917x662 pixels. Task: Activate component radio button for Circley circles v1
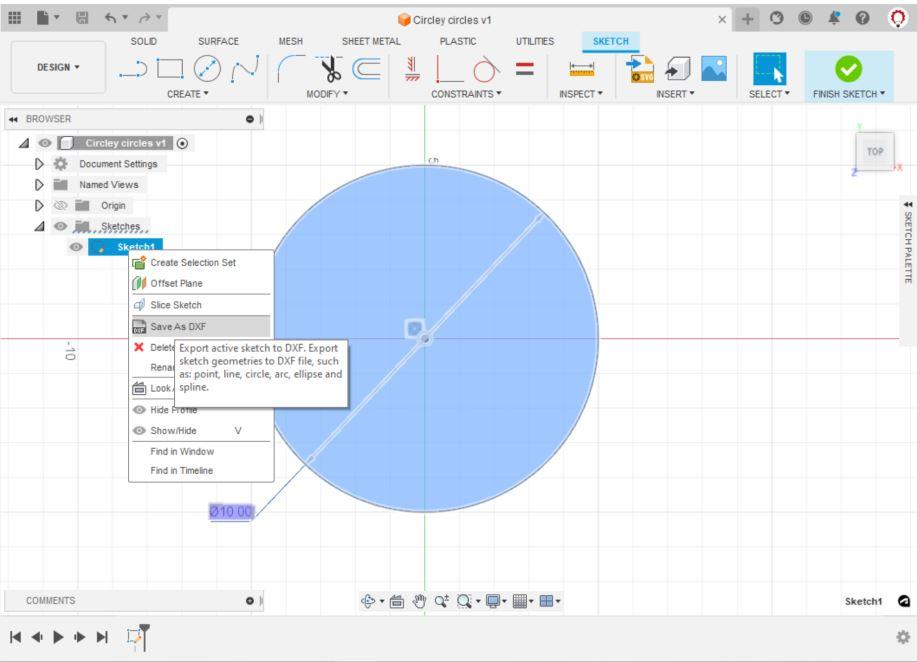click(182, 143)
